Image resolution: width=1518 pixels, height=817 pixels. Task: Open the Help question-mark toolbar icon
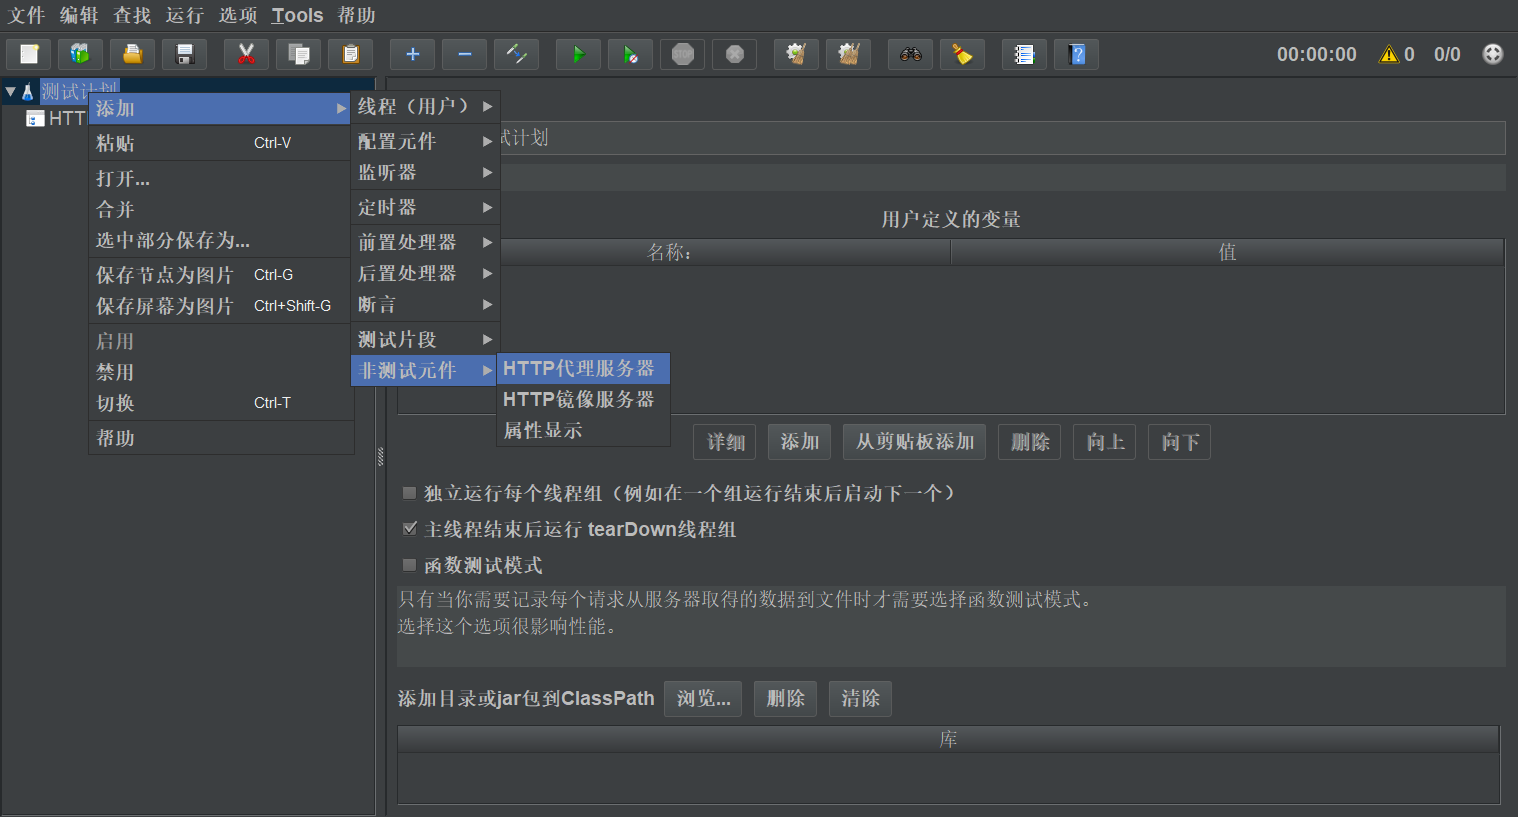click(1077, 54)
